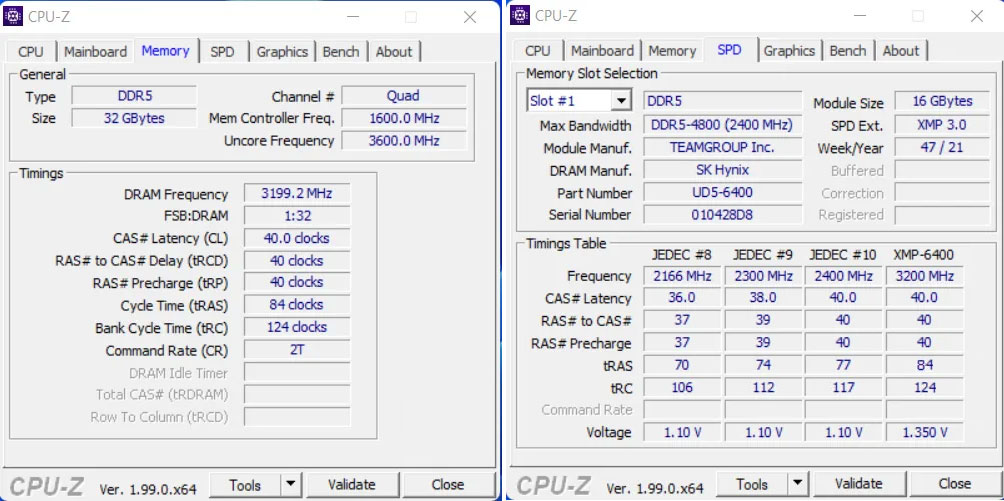Click XMP-6400 column header in Timings Table
Screen dimensions: 1004x501
click(923, 255)
